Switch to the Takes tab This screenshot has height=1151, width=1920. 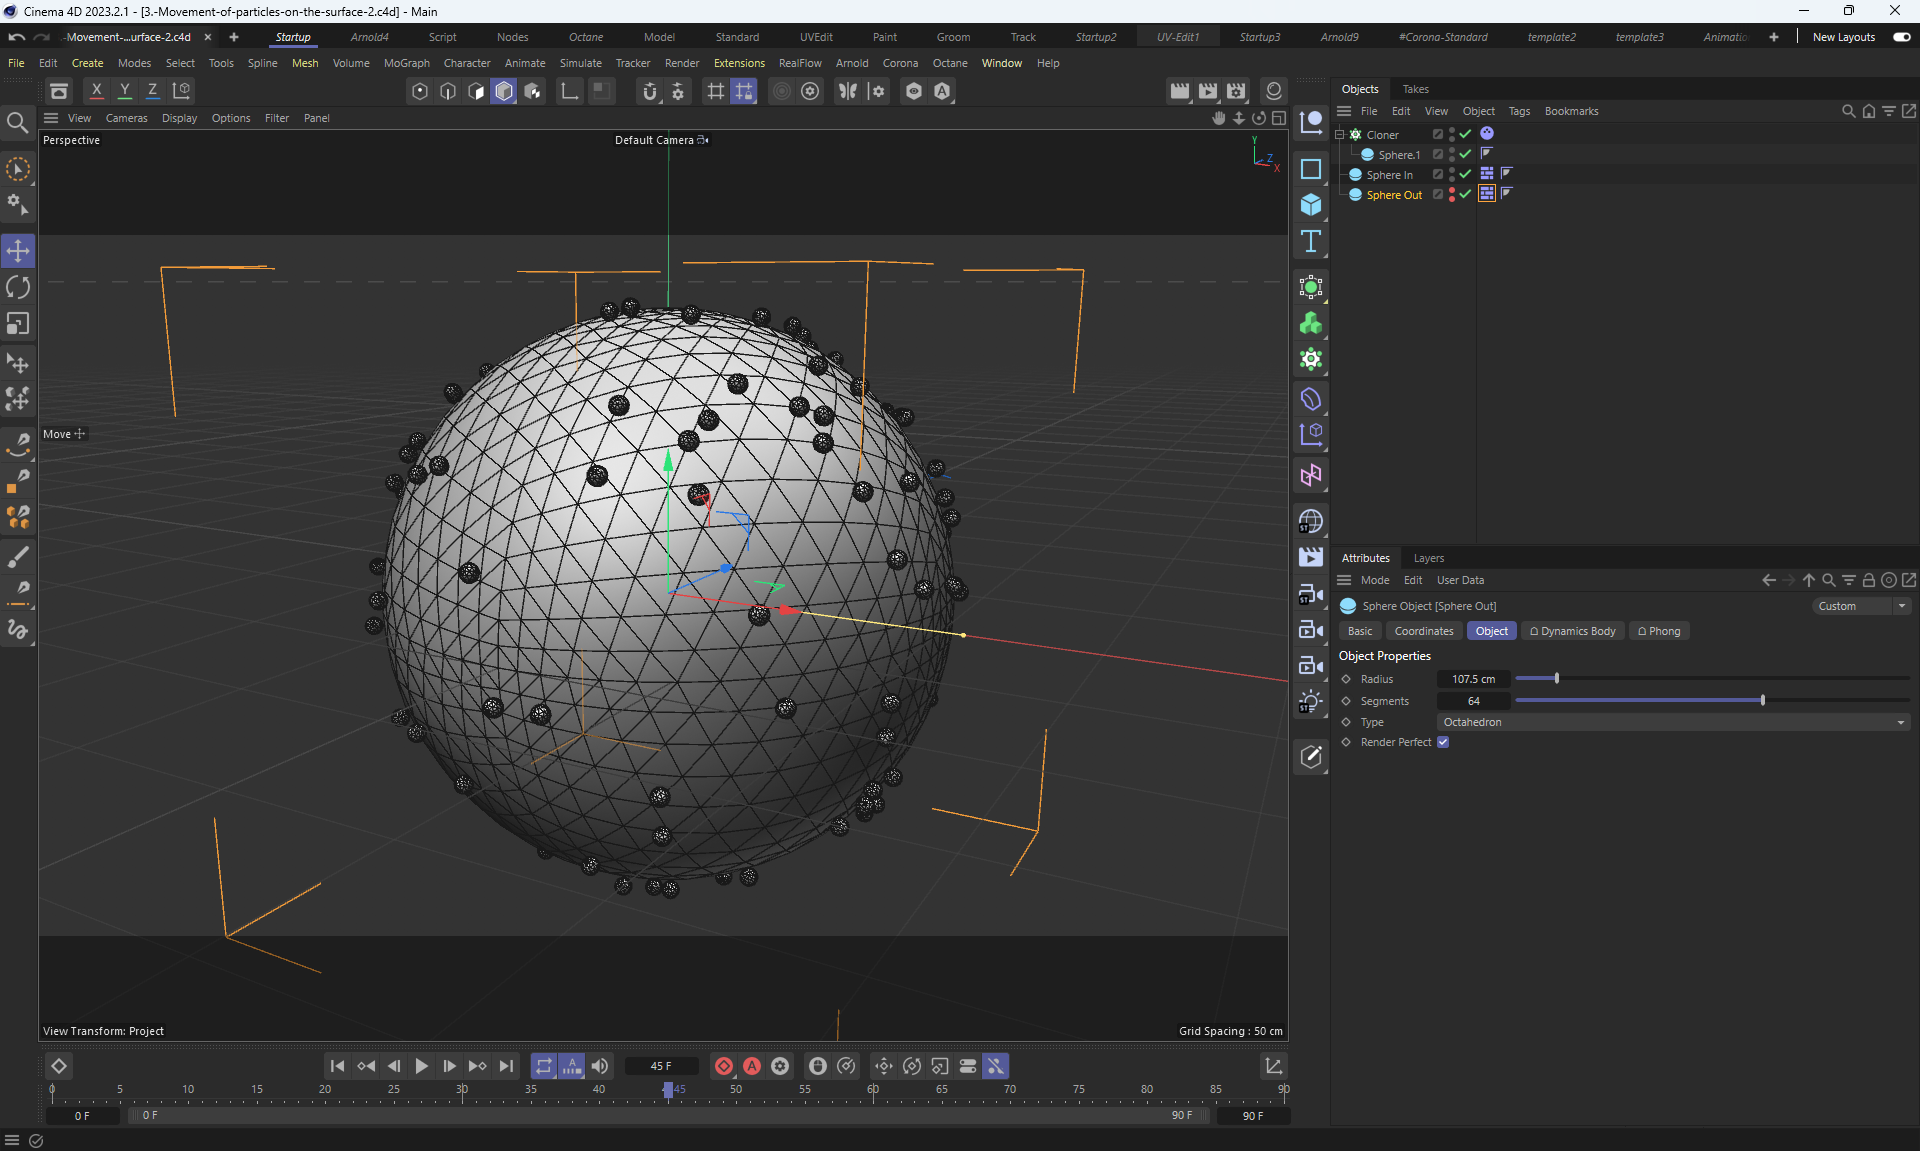click(1415, 89)
